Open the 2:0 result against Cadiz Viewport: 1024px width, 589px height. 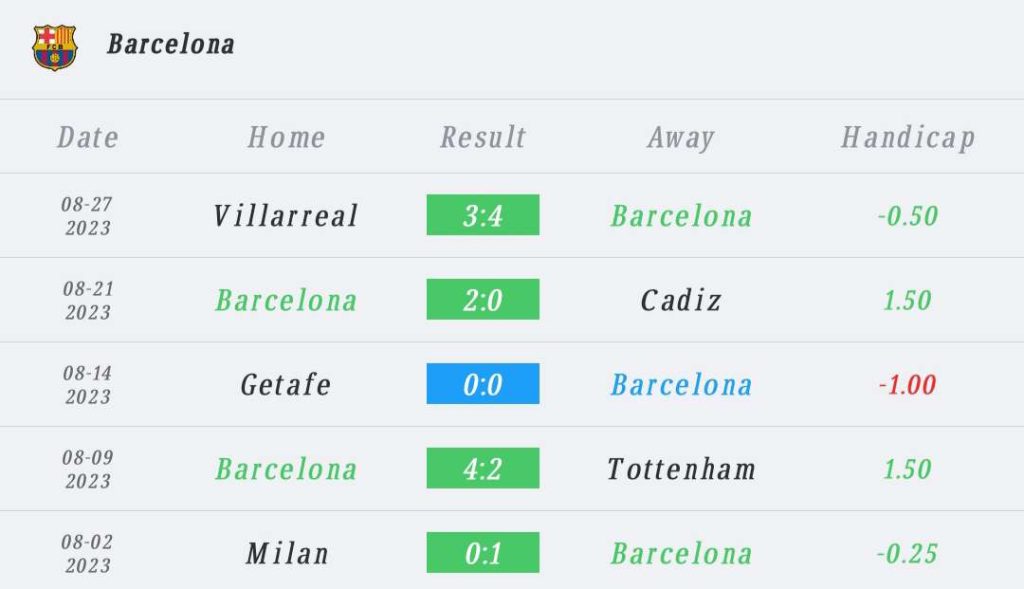coord(483,300)
